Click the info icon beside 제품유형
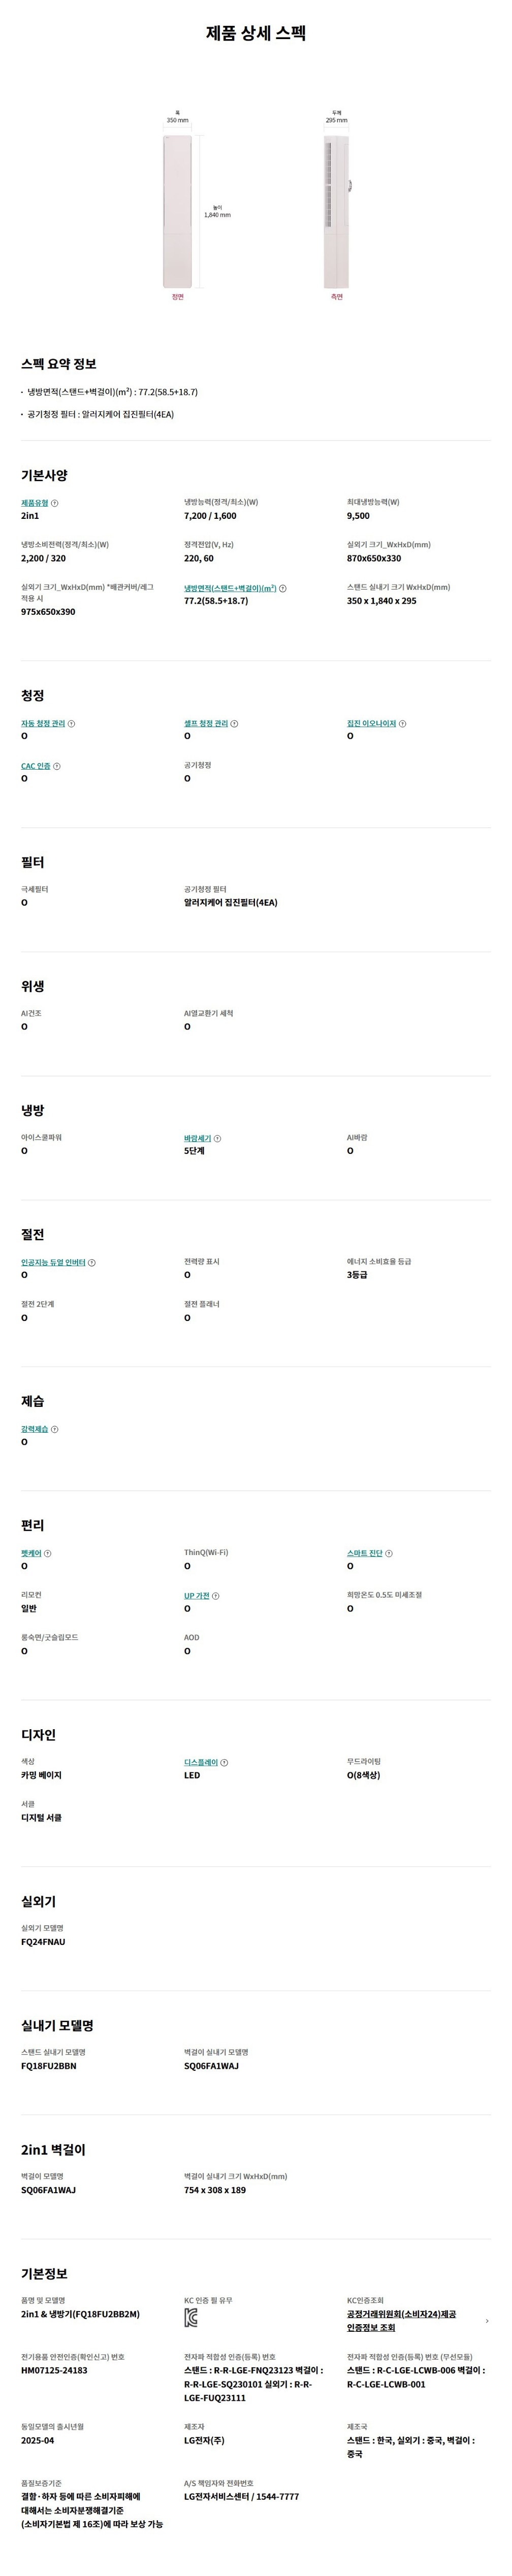 point(55,503)
